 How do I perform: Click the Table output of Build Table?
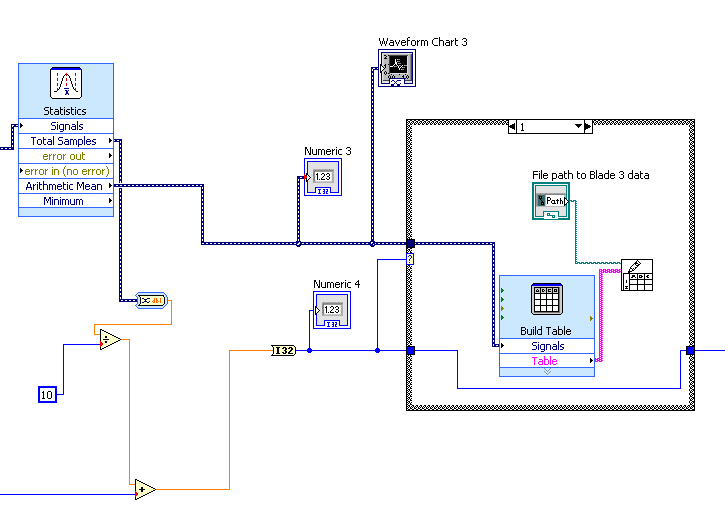547,360
